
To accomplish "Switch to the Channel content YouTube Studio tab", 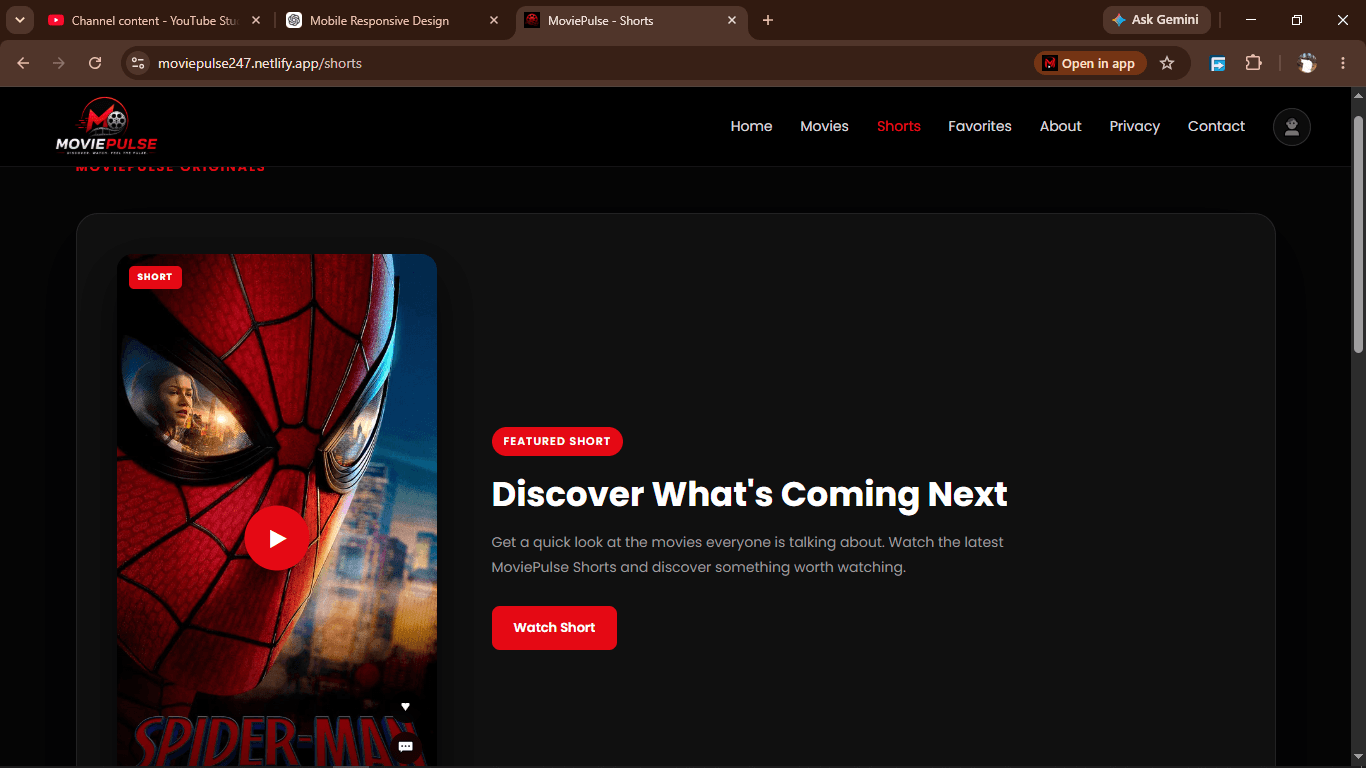I will click(155, 20).
